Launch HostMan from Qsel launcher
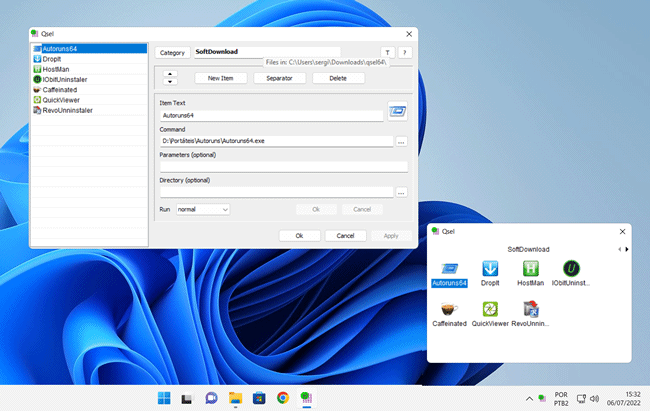The image size is (650, 411). [x=530, y=274]
